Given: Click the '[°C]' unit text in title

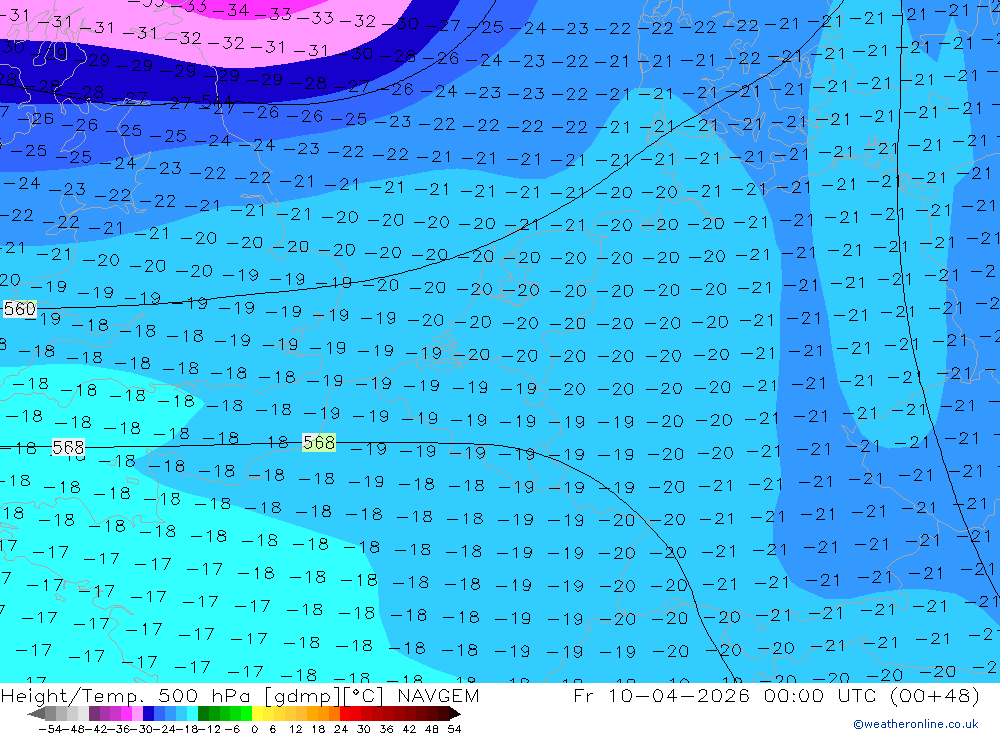Looking at the screenshot, I should tap(364, 695).
